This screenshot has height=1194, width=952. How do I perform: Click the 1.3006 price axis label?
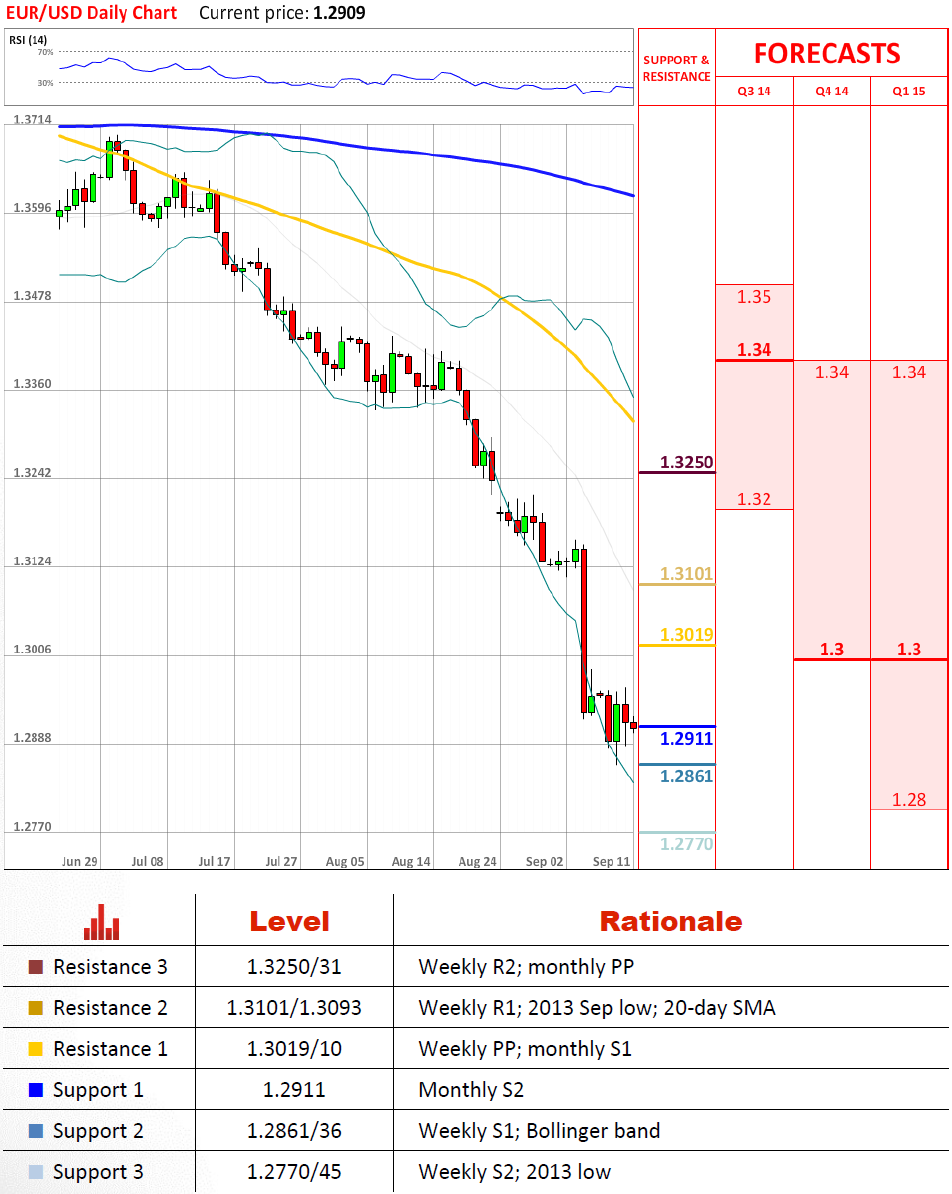click(x=33, y=650)
